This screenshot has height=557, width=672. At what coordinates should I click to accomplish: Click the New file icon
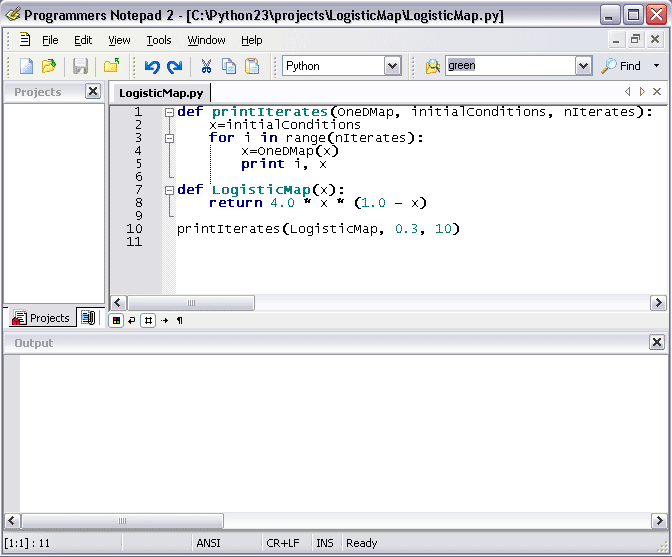(27, 66)
